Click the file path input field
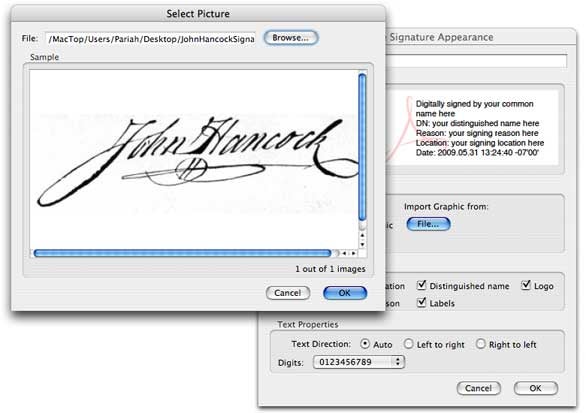 point(150,39)
